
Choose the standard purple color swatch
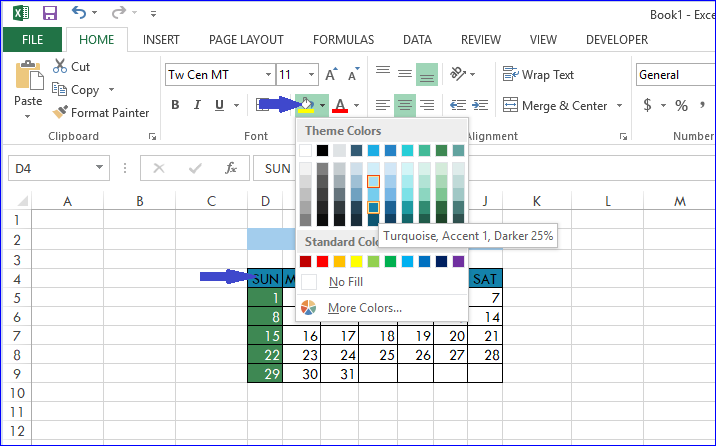(x=458, y=262)
